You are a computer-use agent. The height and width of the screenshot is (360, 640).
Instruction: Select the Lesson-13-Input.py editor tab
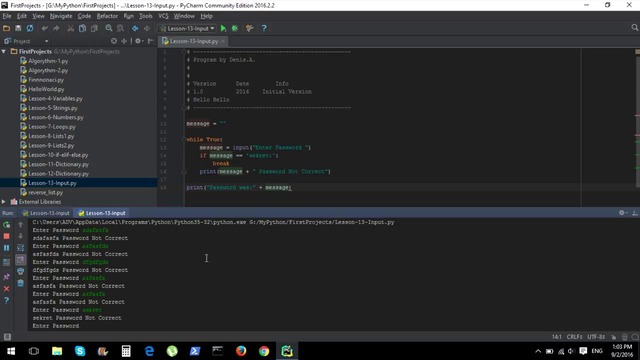click(193, 41)
